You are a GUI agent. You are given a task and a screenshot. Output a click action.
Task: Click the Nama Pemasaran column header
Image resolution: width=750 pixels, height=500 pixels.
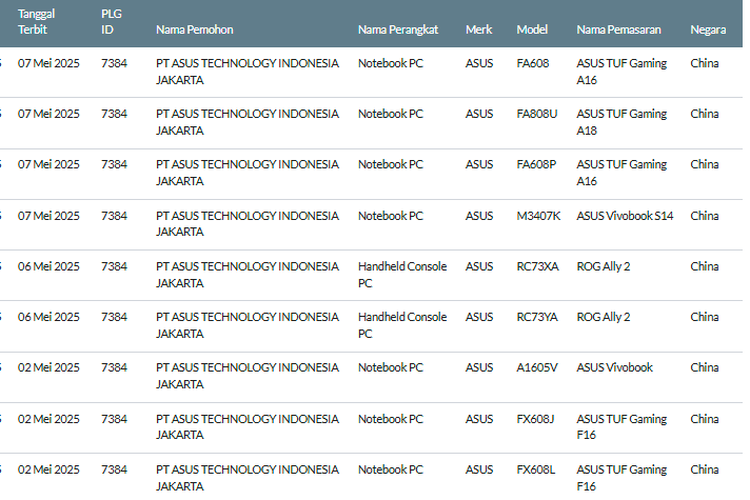click(x=618, y=30)
